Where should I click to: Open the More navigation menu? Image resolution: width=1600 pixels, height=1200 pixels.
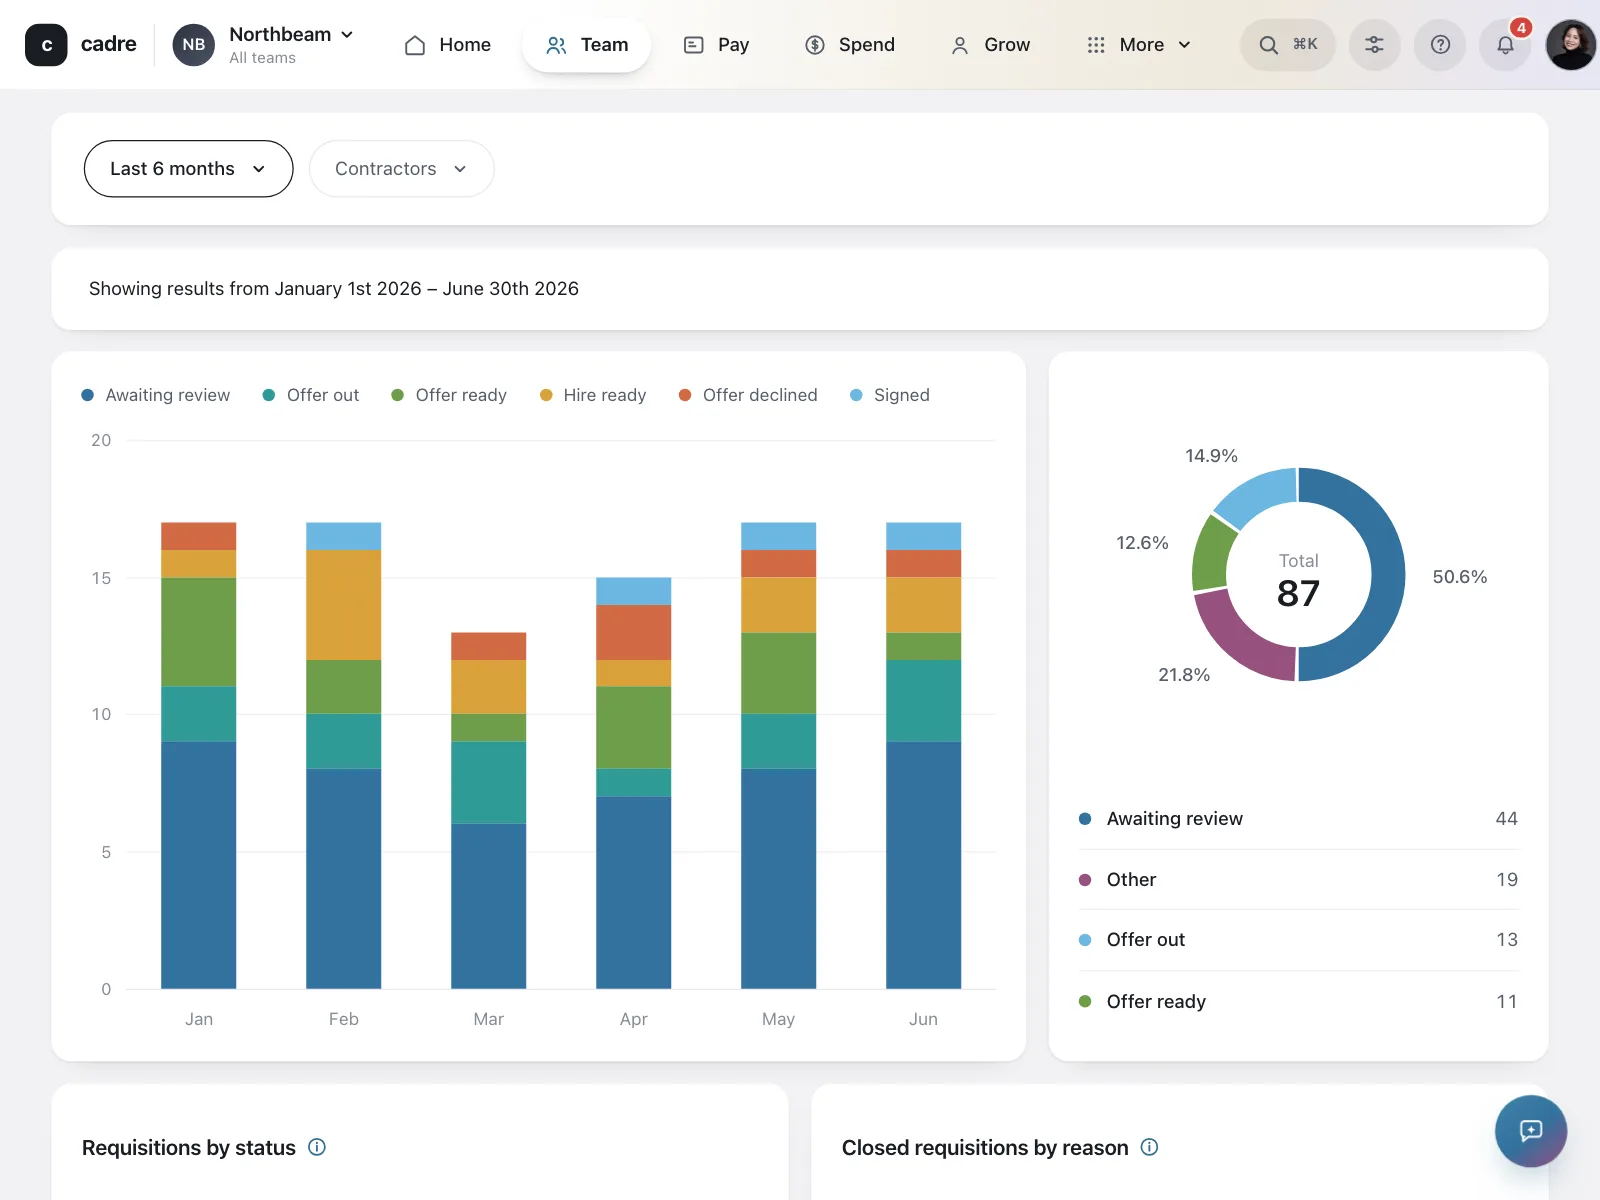pos(1138,45)
